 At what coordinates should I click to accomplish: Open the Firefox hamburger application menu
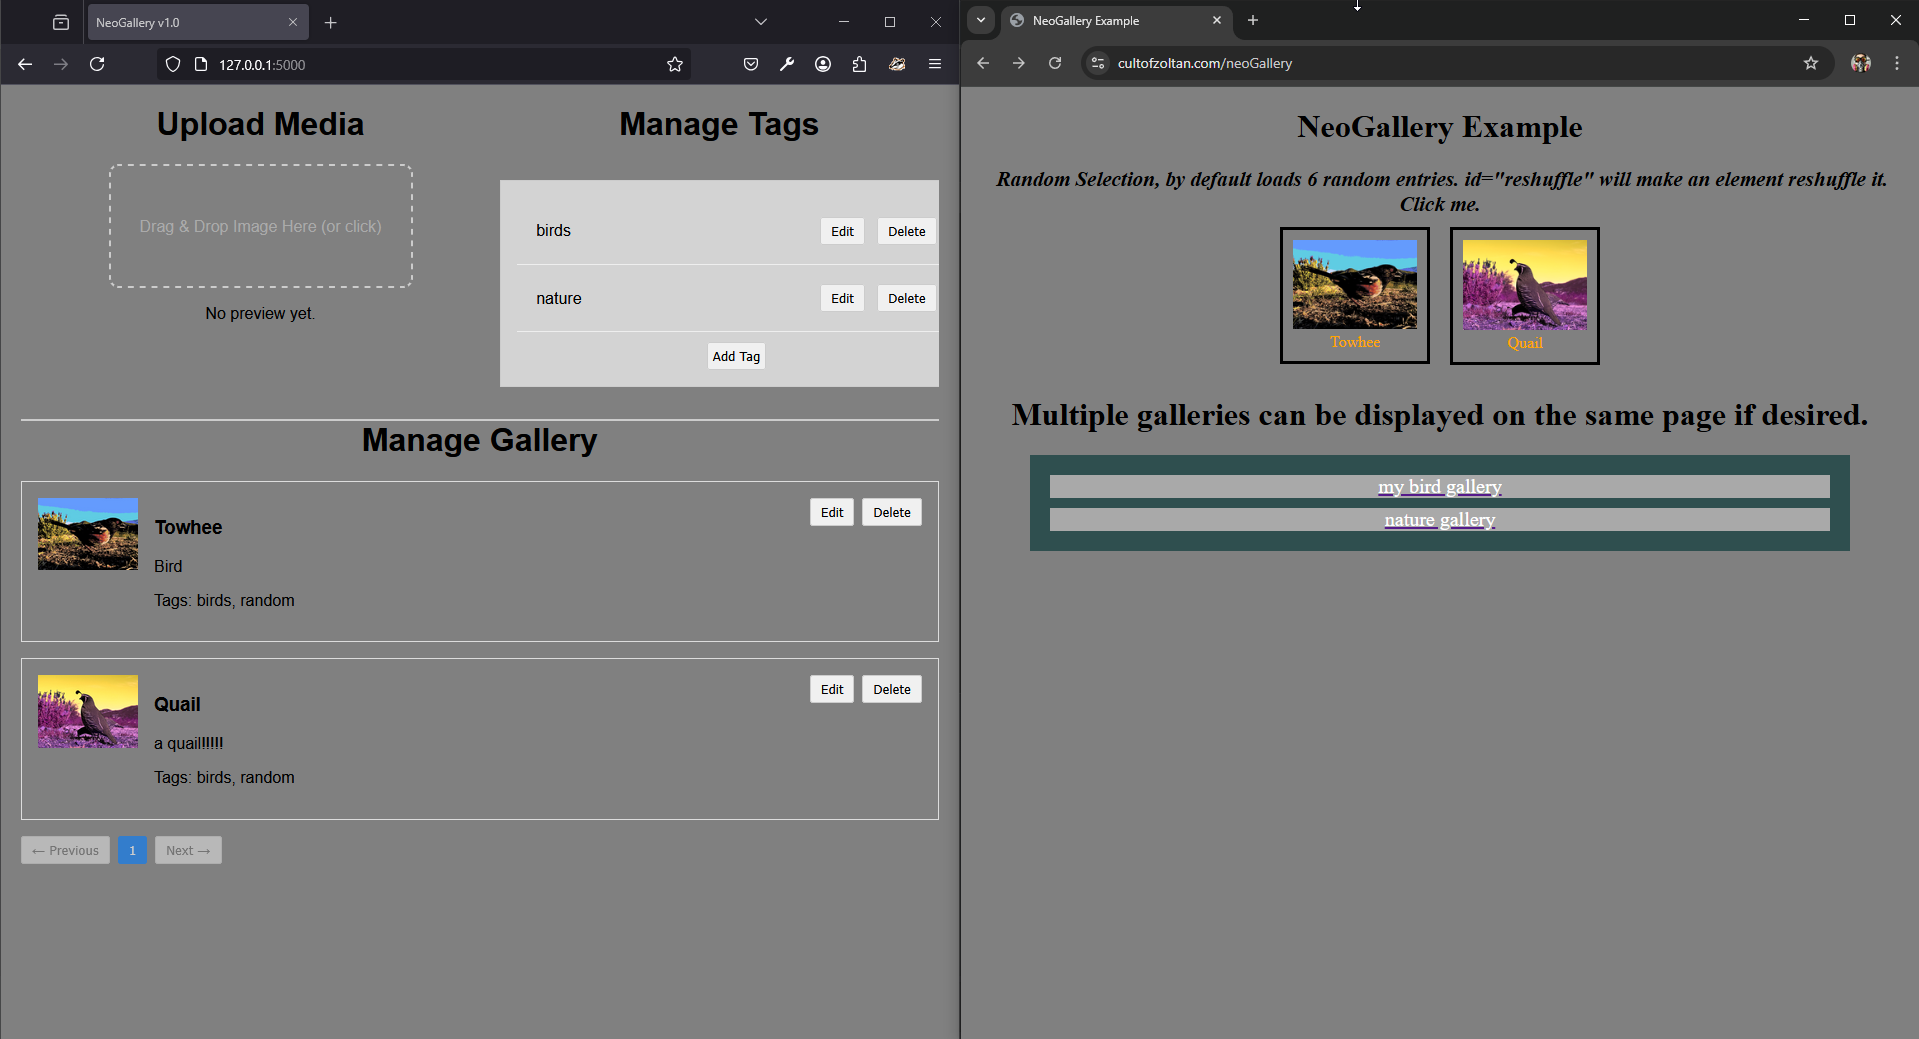934,64
